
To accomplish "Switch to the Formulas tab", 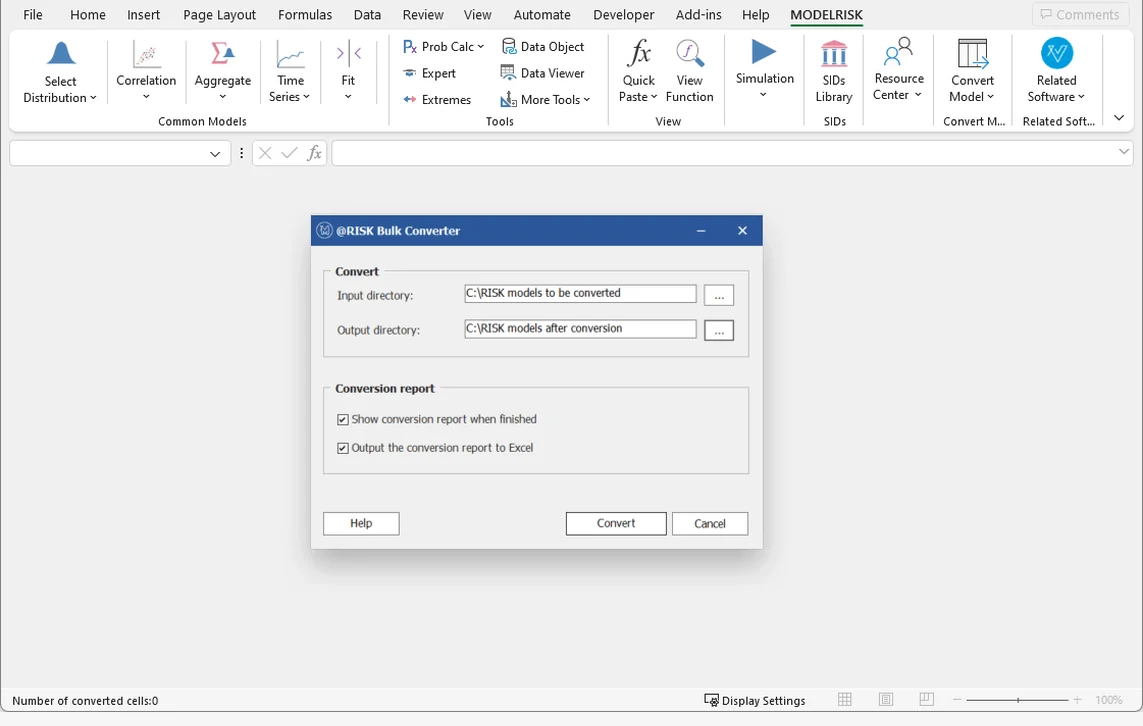I will pos(305,15).
